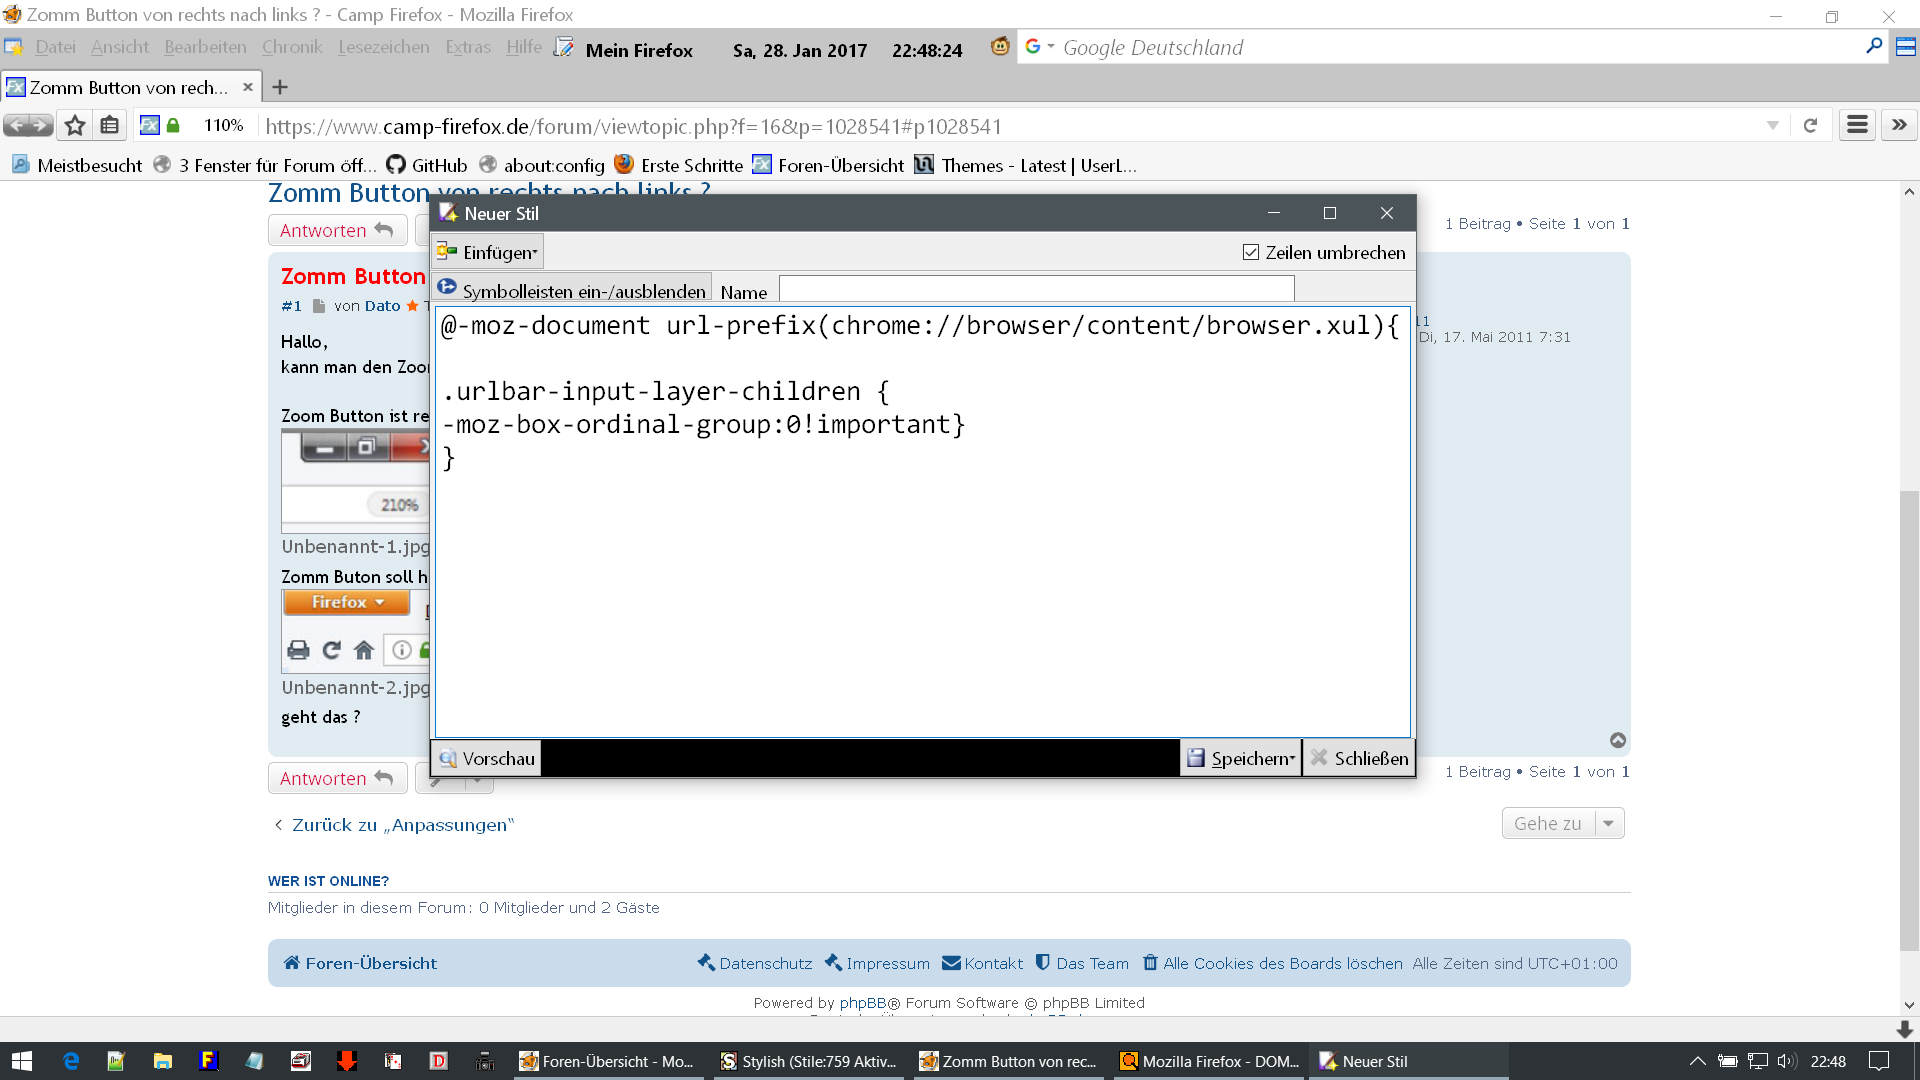
Task: Open the Chronik menu
Action: point(291,47)
